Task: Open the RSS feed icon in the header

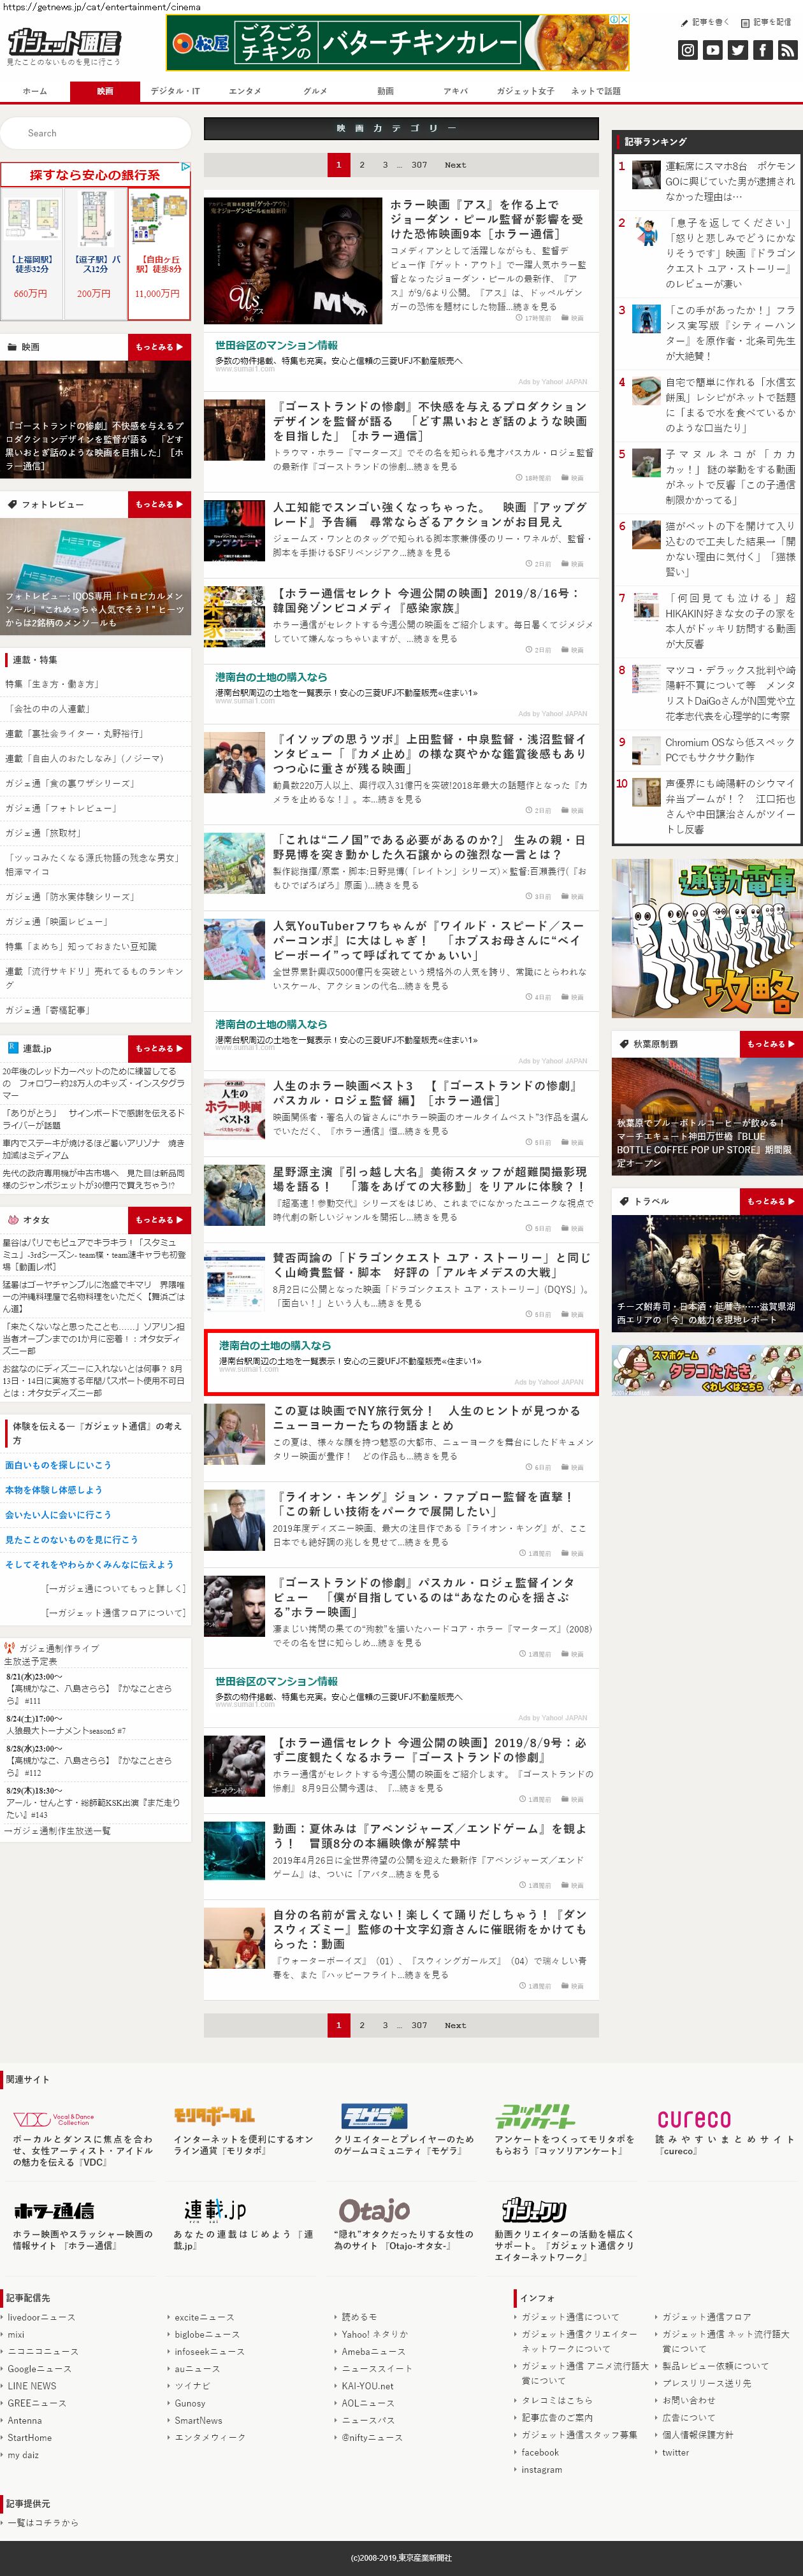Action: tap(788, 50)
